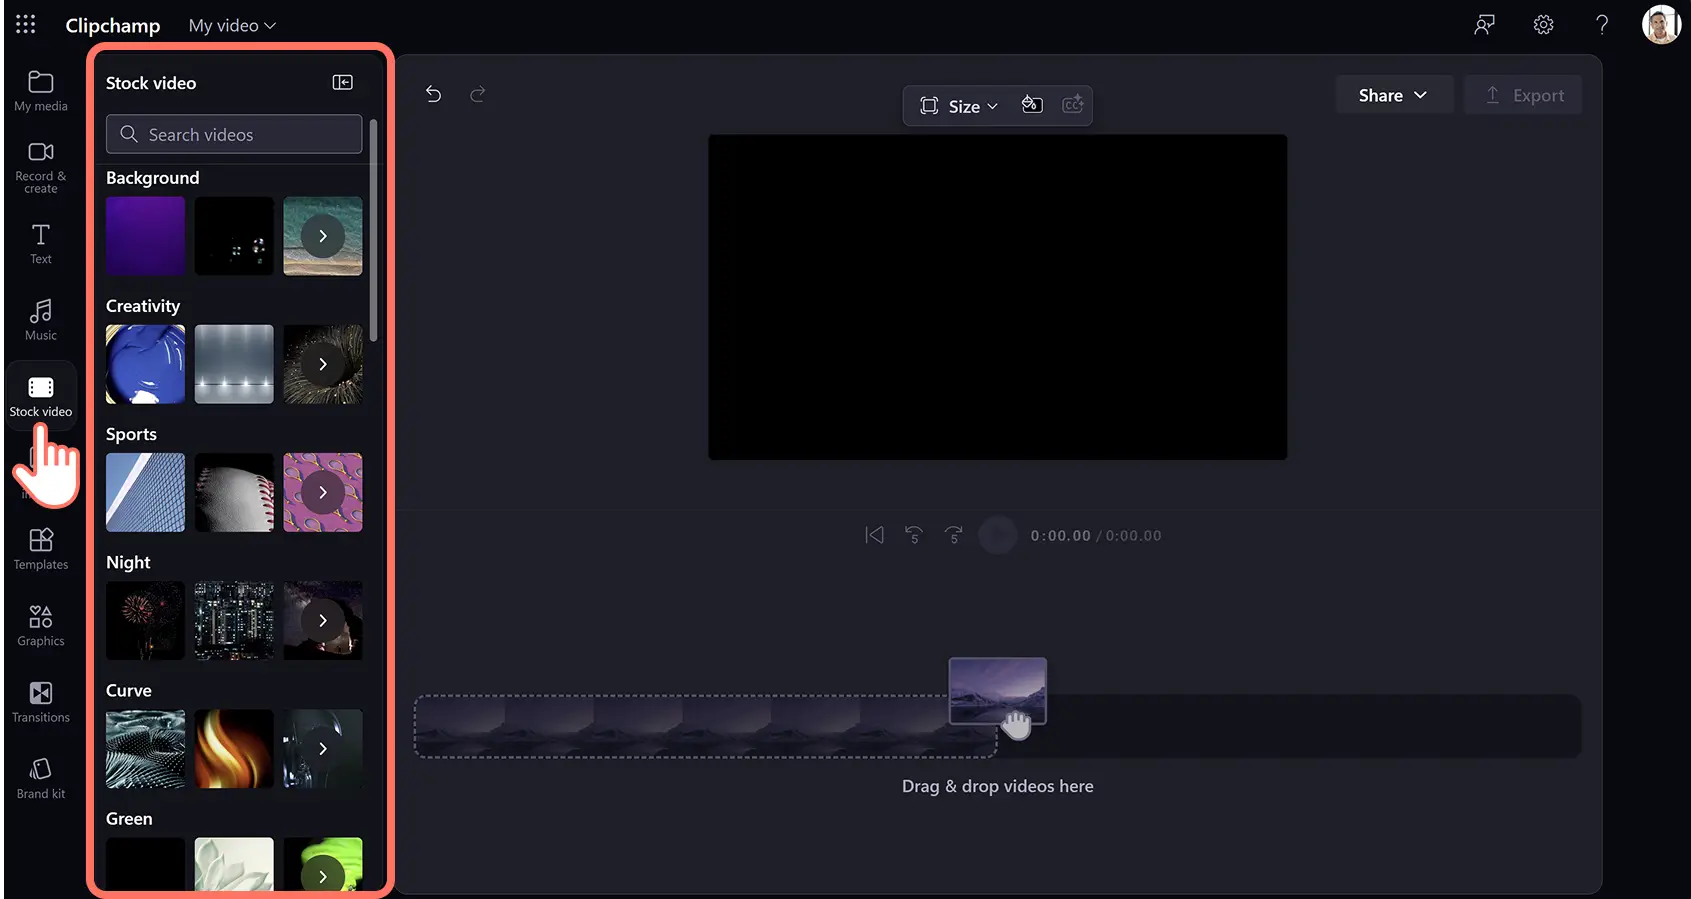This screenshot has width=1691, height=899.
Task: Open the Share dropdown
Action: click(1394, 95)
